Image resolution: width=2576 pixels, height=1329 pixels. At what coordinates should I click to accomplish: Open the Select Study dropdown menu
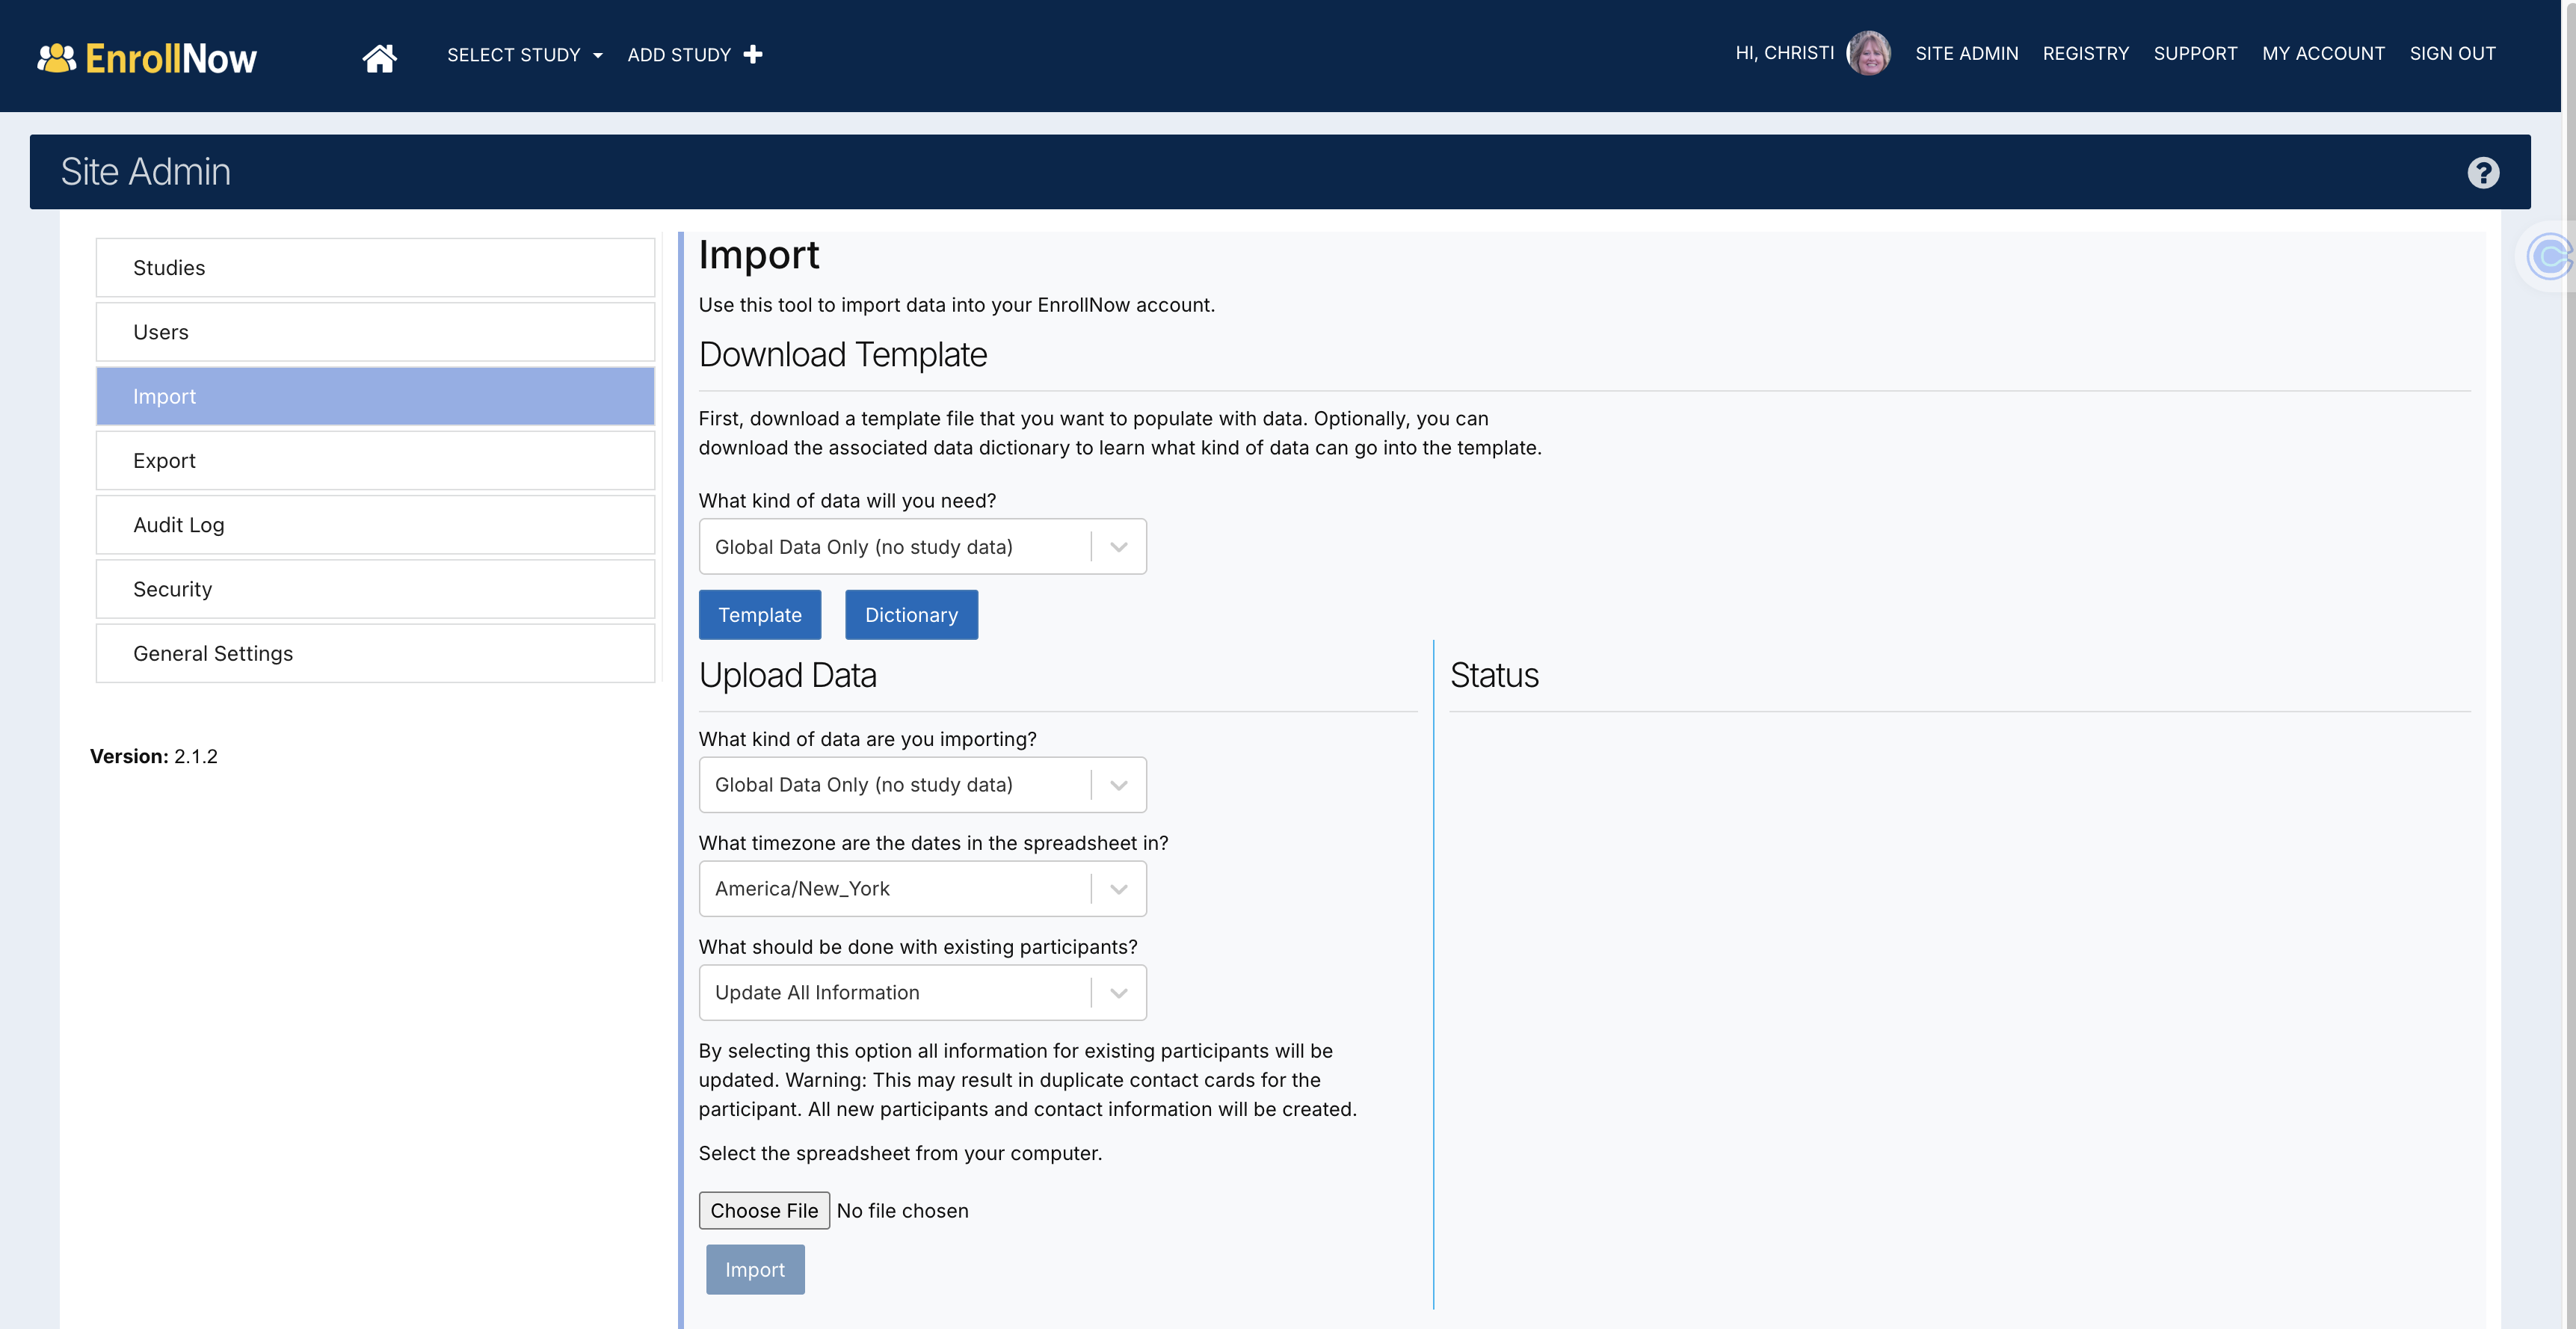pyautogui.click(x=524, y=55)
